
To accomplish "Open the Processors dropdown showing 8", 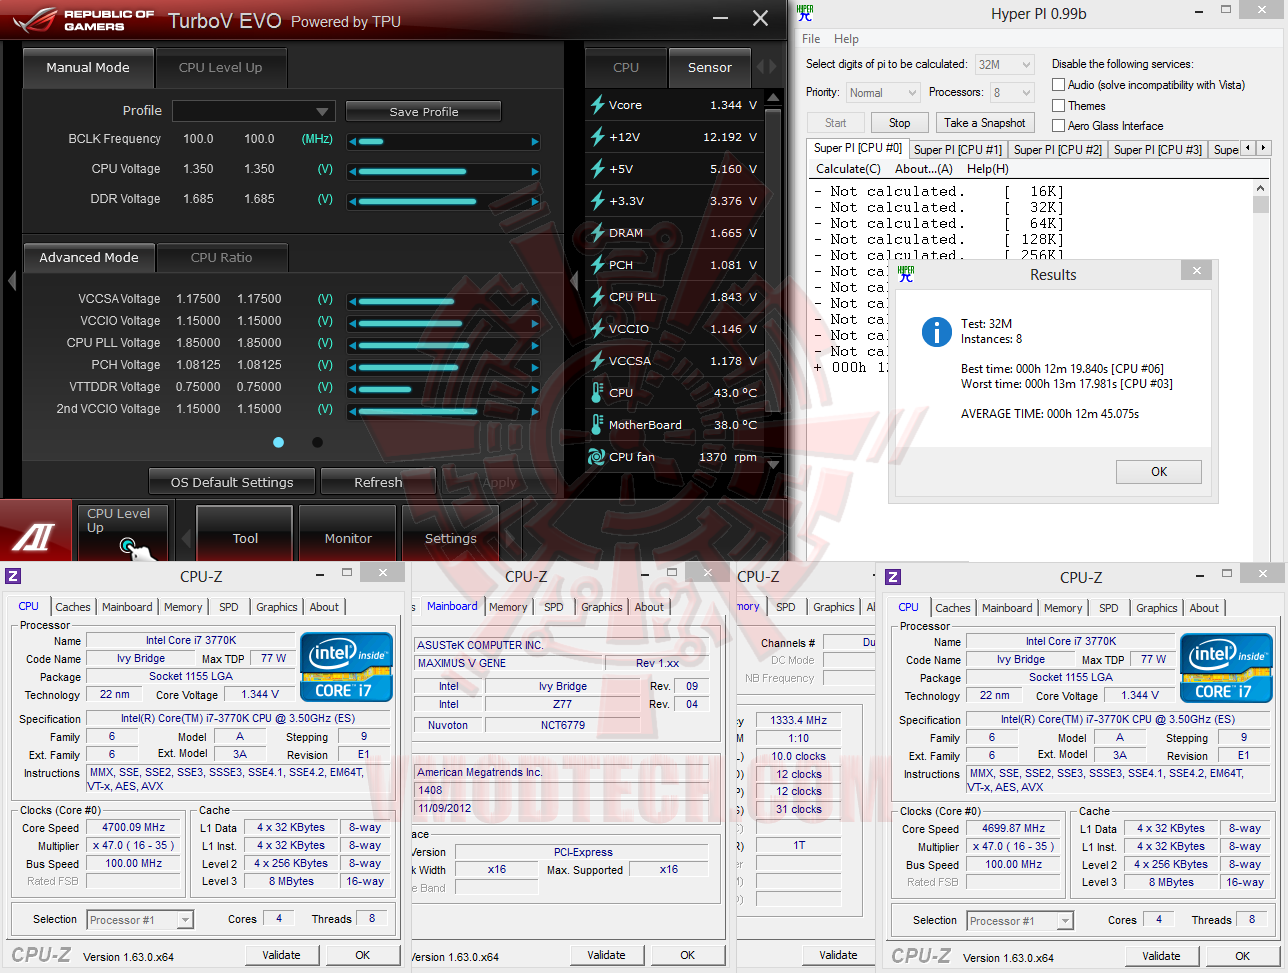I will pos(1011,93).
